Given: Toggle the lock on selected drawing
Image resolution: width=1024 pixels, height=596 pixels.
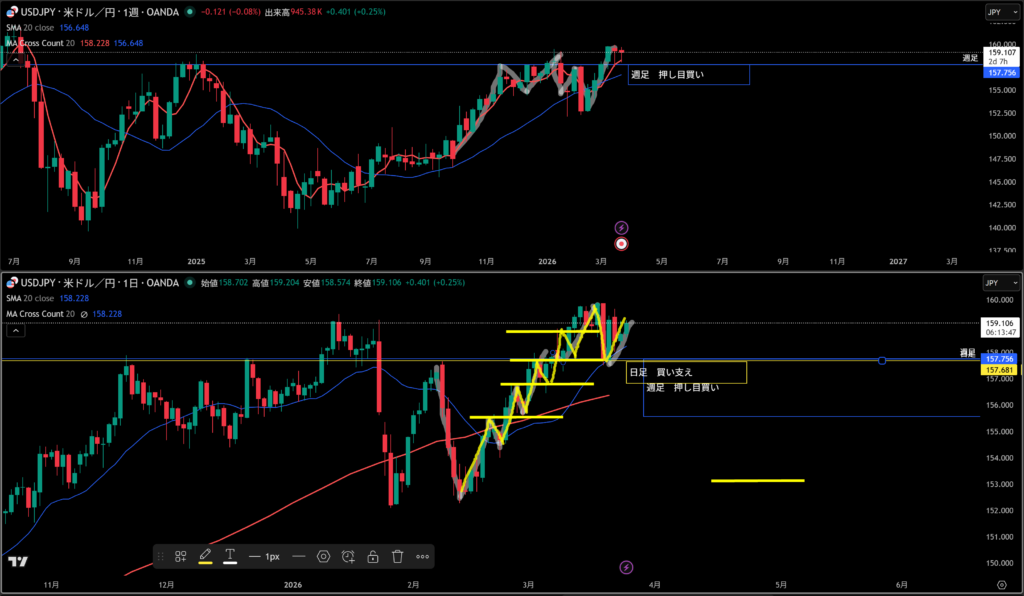Looking at the screenshot, I should (x=372, y=556).
